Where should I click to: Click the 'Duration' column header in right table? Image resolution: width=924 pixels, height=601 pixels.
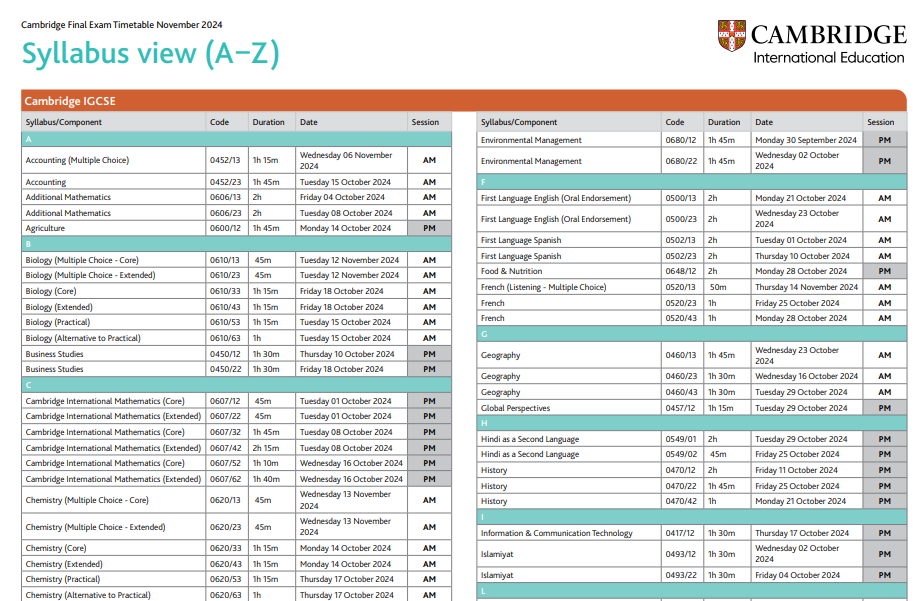[x=724, y=123]
